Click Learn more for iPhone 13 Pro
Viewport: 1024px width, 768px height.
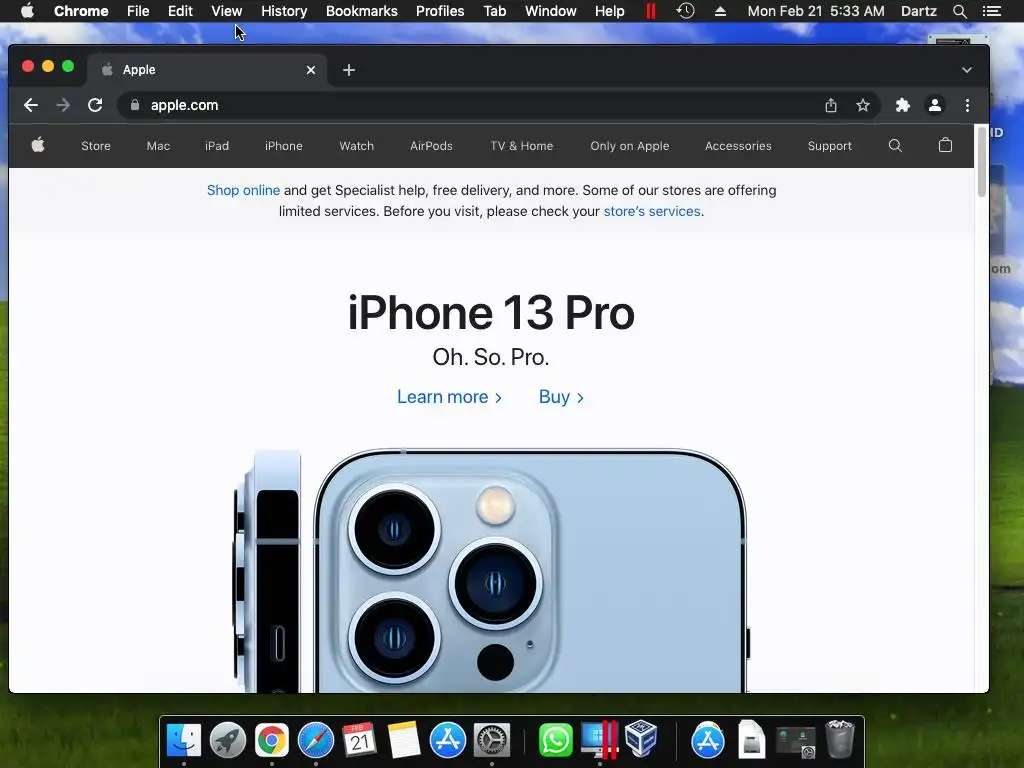click(449, 396)
